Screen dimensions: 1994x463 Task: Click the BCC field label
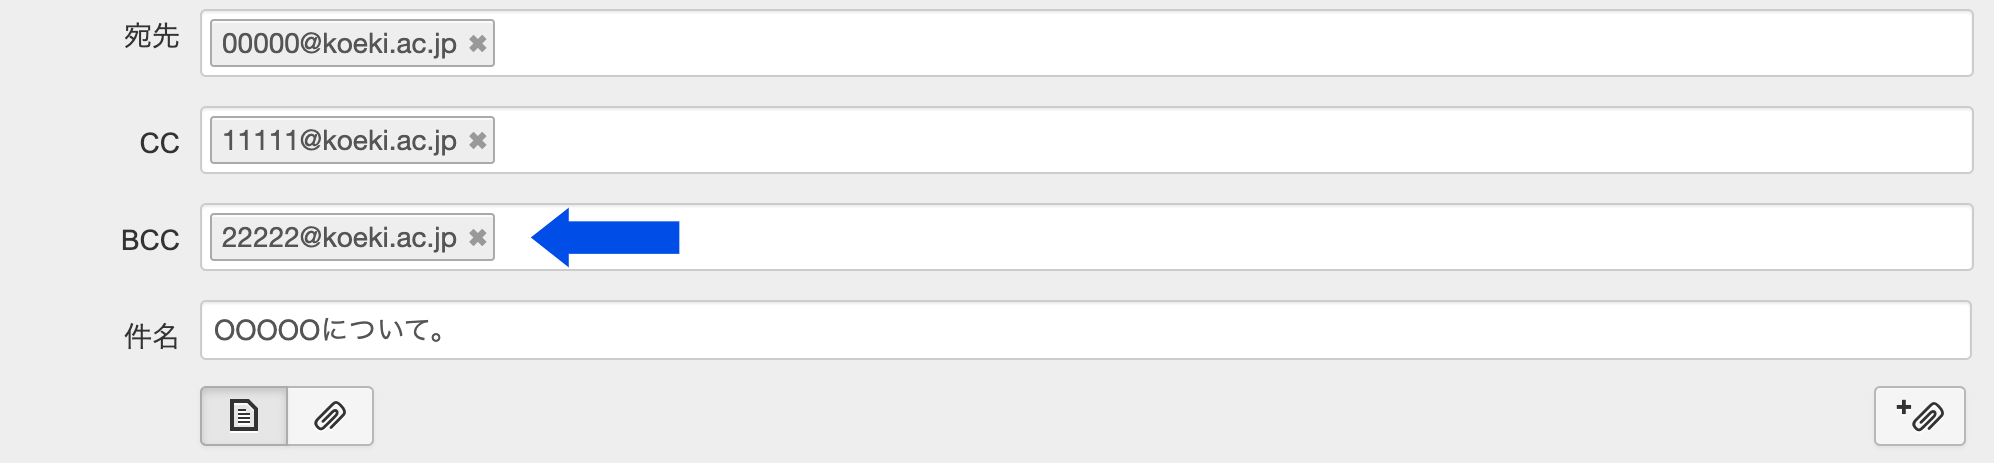150,241
